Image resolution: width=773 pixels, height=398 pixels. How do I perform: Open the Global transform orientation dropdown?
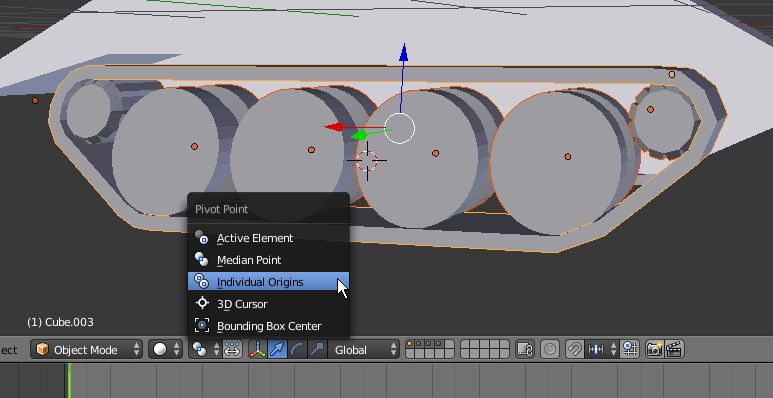364,350
